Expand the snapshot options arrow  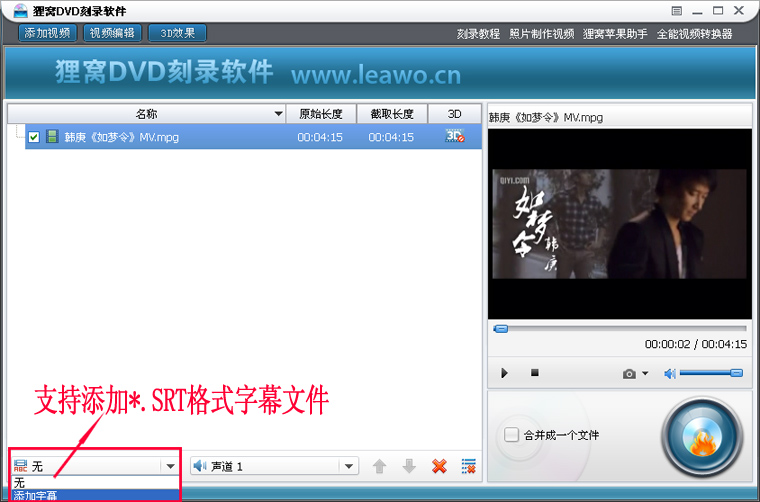click(645, 373)
